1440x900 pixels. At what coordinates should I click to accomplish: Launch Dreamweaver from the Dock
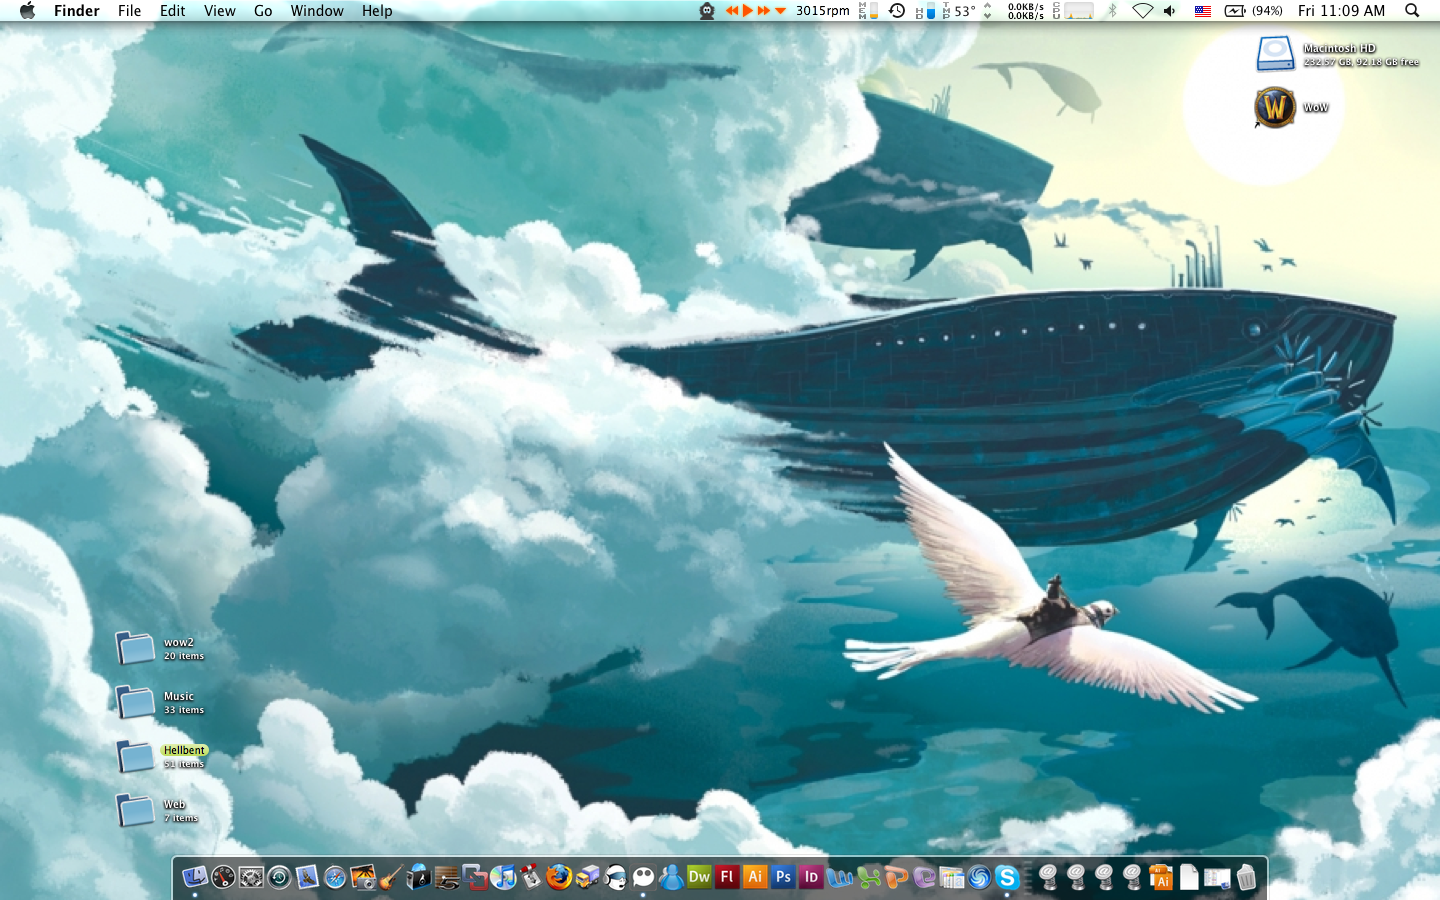click(699, 877)
